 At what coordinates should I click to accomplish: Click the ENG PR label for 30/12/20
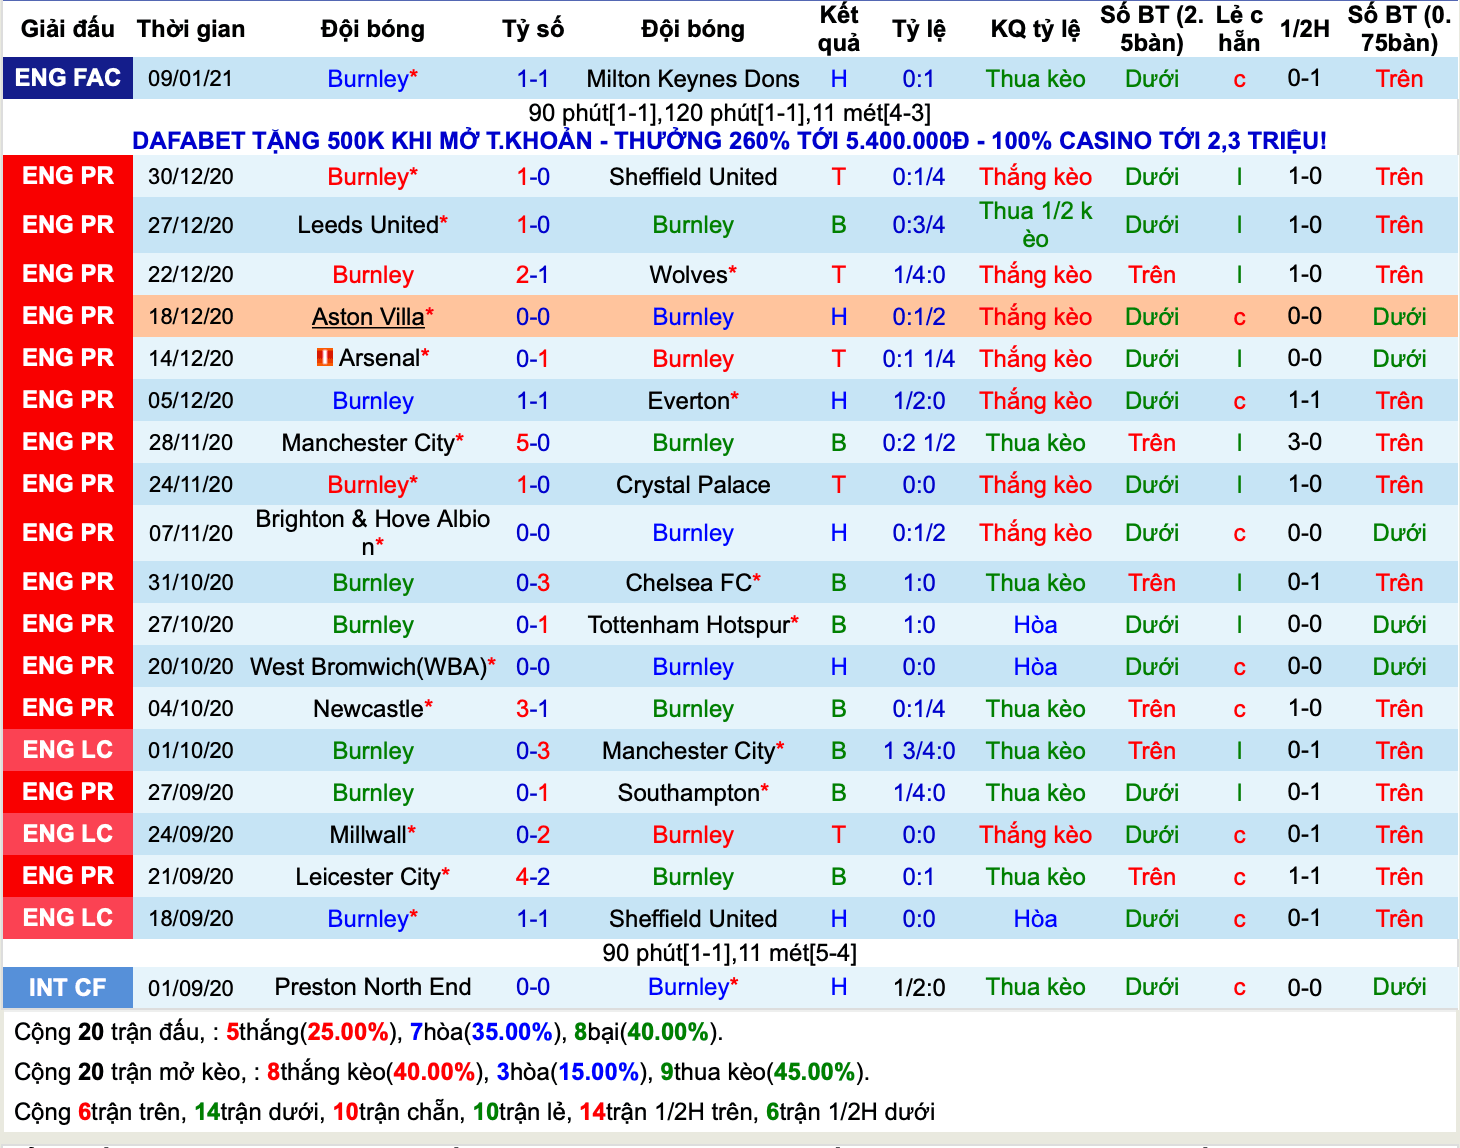[68, 176]
